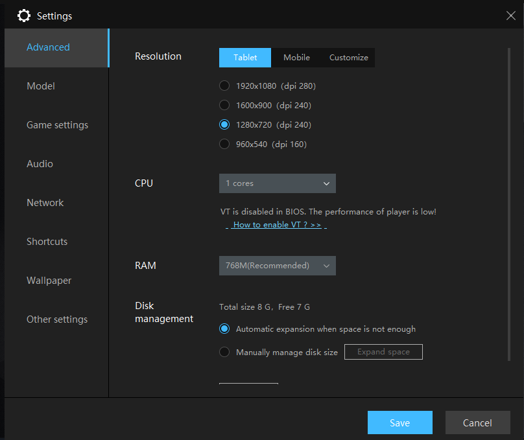Click the Settings gear icon
The width and height of the screenshot is (524, 440).
(24, 16)
